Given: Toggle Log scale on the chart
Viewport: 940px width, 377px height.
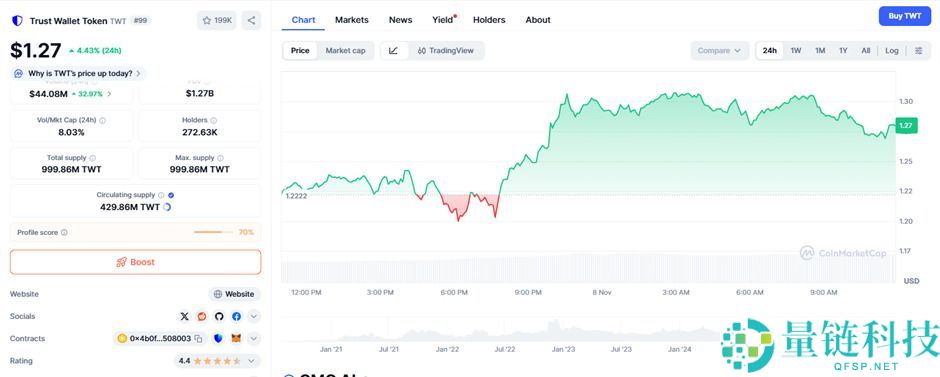Looking at the screenshot, I should pos(892,51).
